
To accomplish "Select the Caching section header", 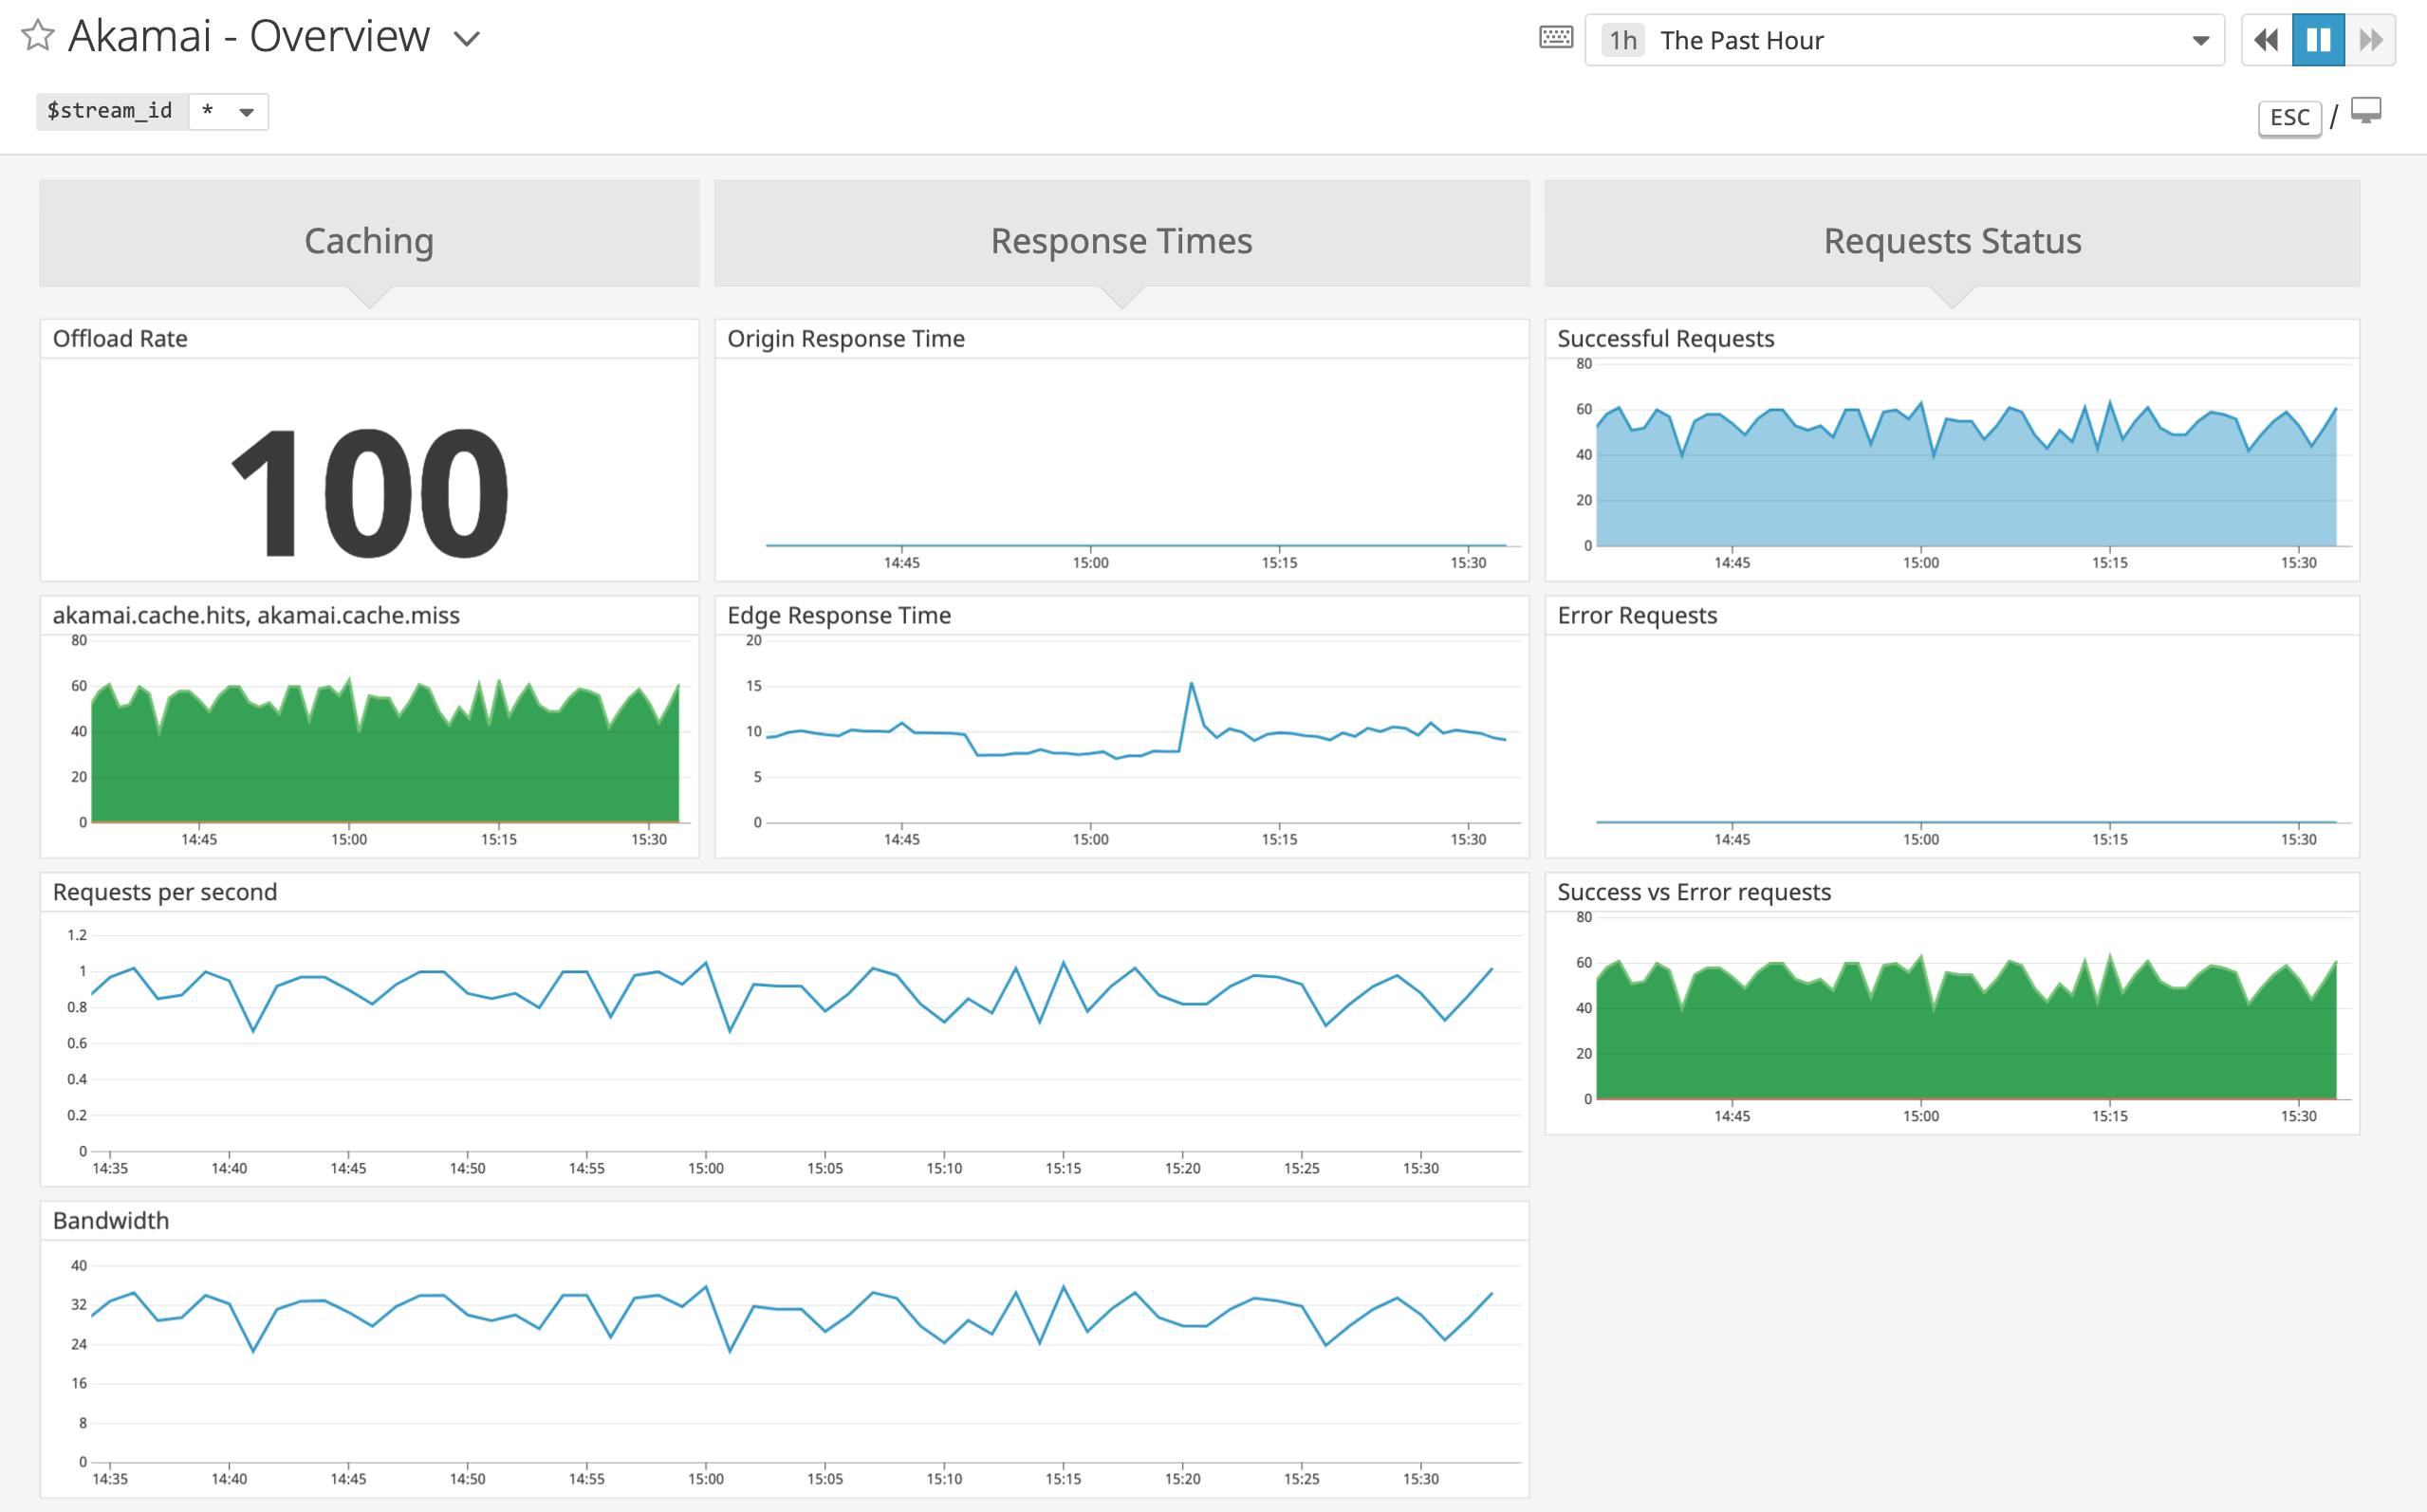I will (369, 240).
